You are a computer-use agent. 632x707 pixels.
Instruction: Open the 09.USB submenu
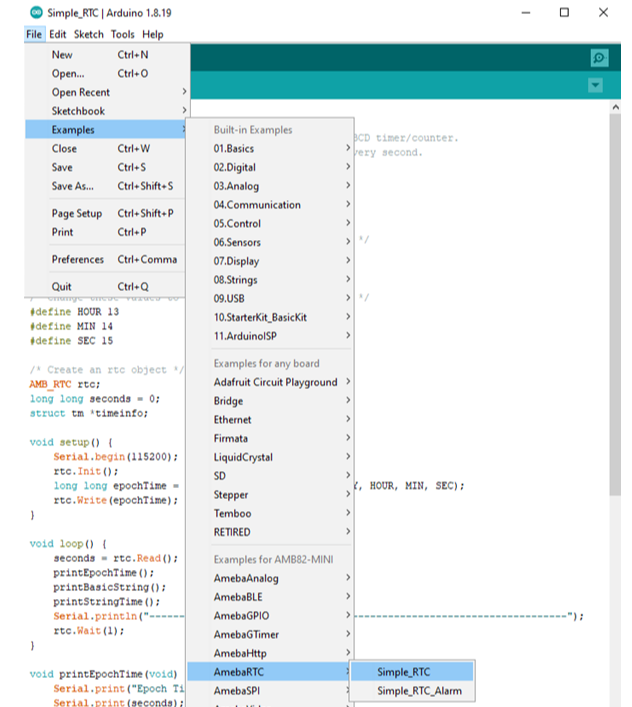(x=270, y=298)
